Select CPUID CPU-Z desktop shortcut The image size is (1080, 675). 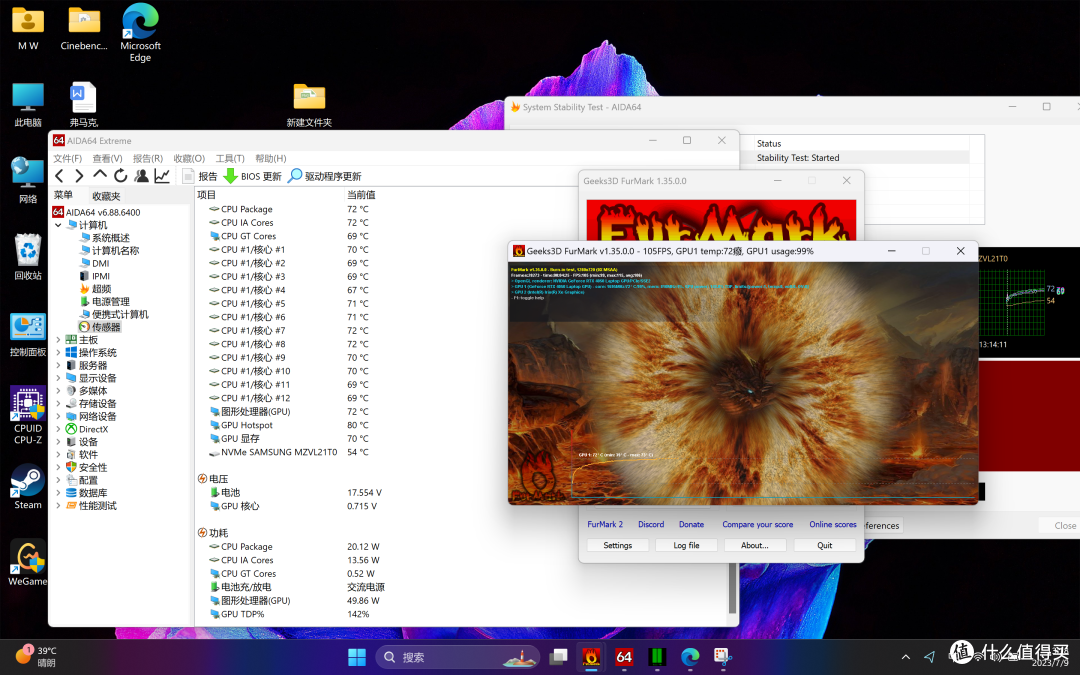tap(28, 415)
